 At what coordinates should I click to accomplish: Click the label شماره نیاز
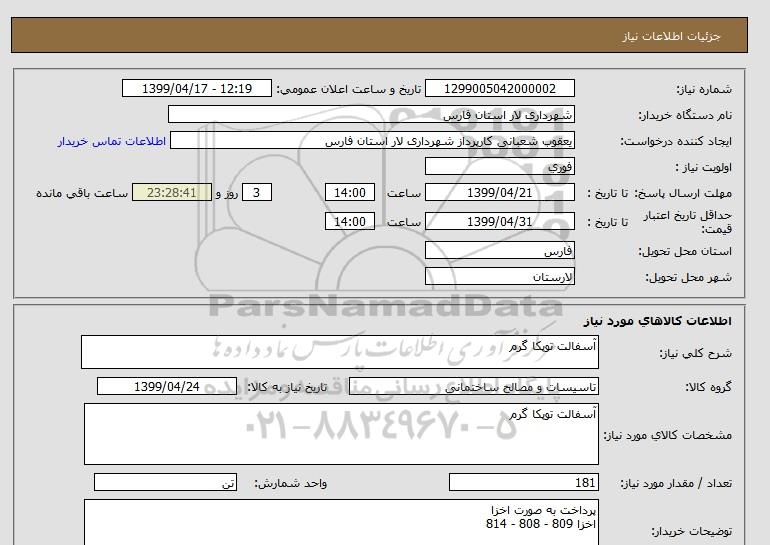704,89
